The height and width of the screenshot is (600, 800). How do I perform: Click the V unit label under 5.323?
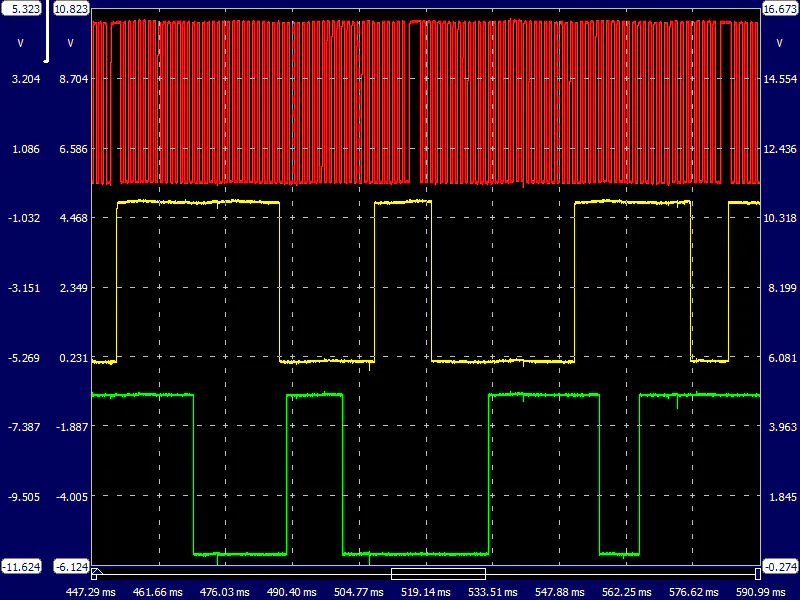click(21, 43)
